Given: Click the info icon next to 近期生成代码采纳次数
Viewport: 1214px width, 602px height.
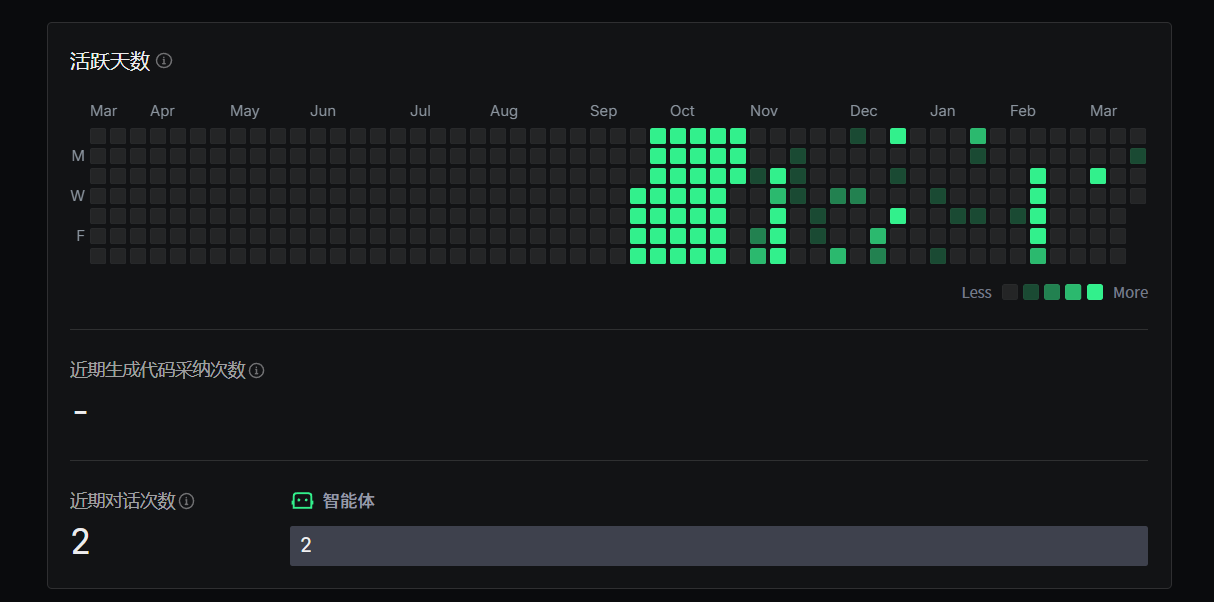Looking at the screenshot, I should [257, 371].
